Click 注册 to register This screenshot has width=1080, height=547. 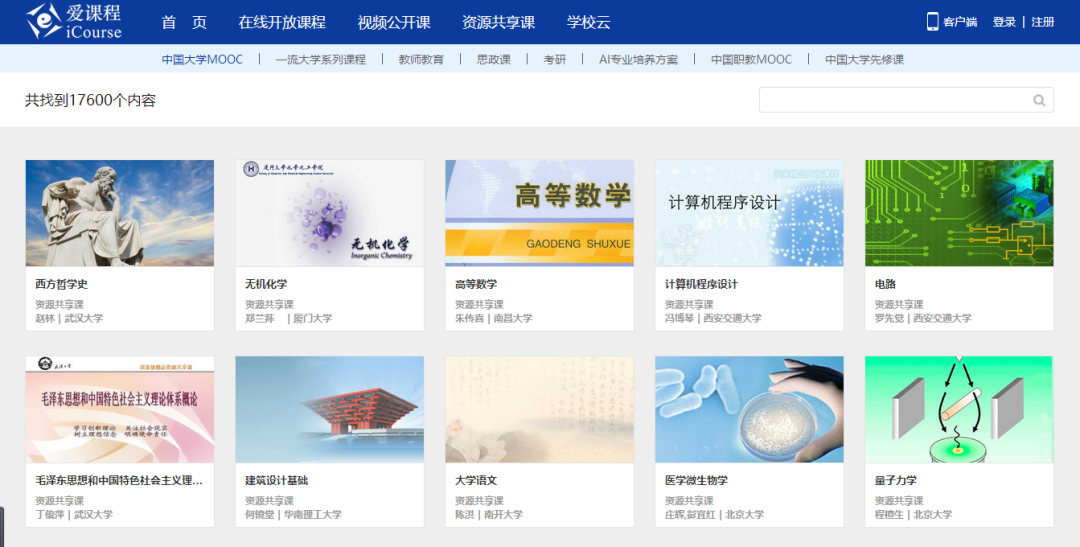point(1043,22)
